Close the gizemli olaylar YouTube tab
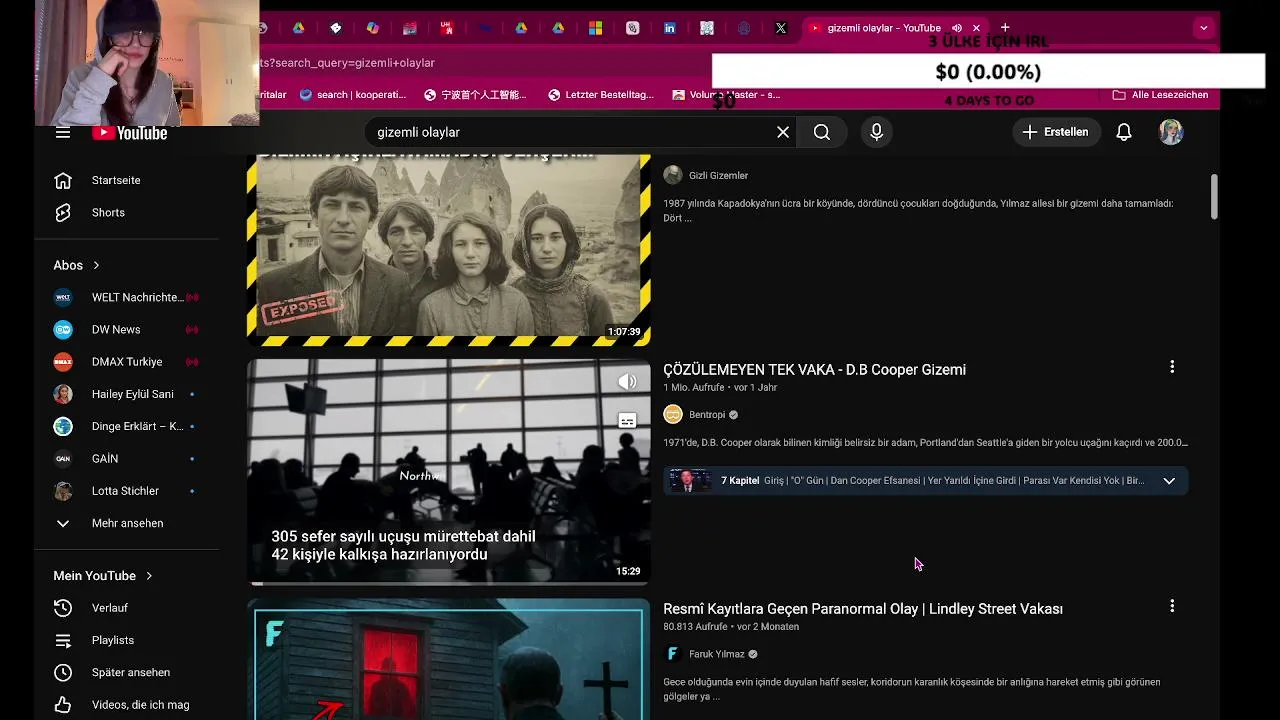The image size is (1280, 720). pyautogui.click(x=976, y=28)
